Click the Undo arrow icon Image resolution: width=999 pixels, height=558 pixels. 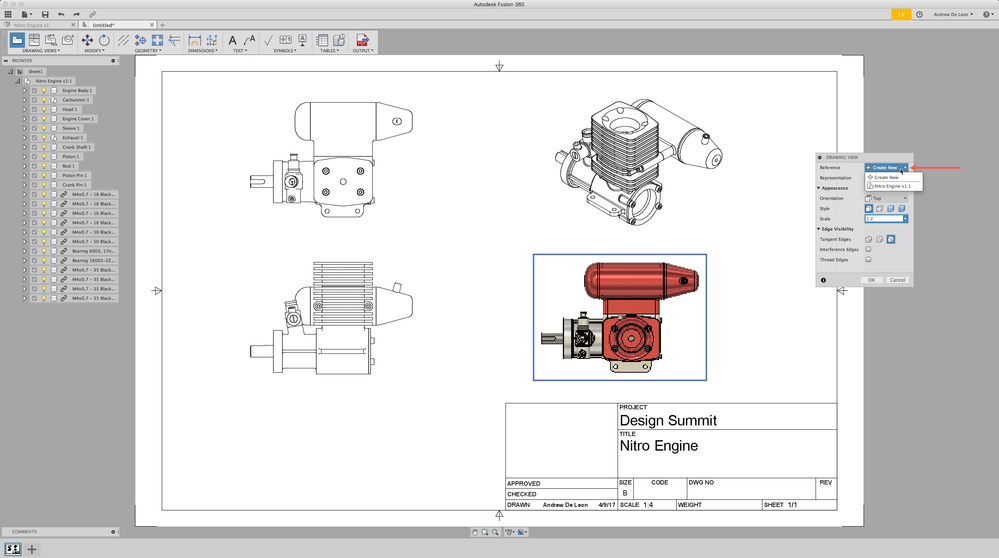[x=62, y=14]
